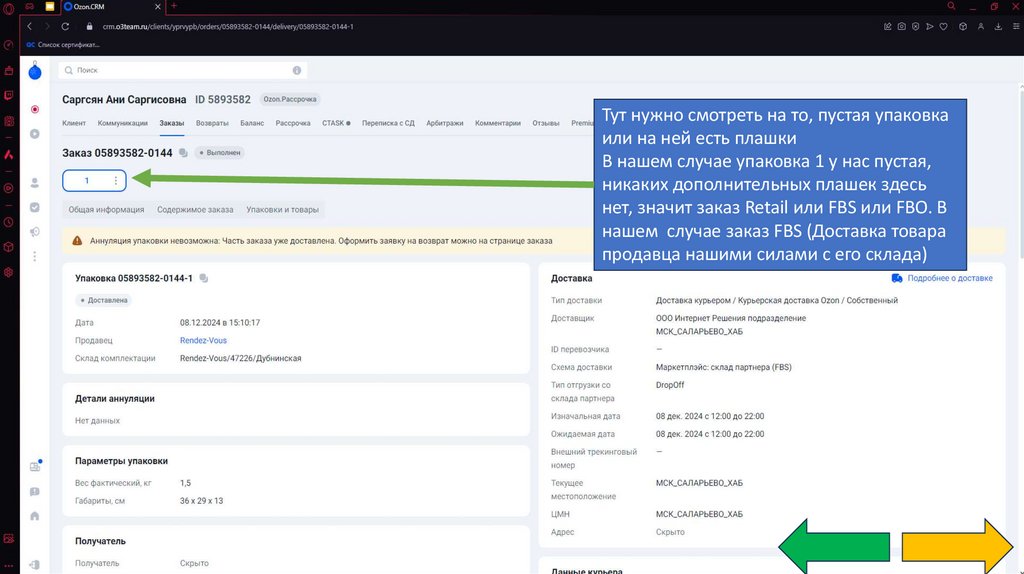This screenshot has height=574, width=1024.
Task: Click the green left arrow
Action: [834, 547]
